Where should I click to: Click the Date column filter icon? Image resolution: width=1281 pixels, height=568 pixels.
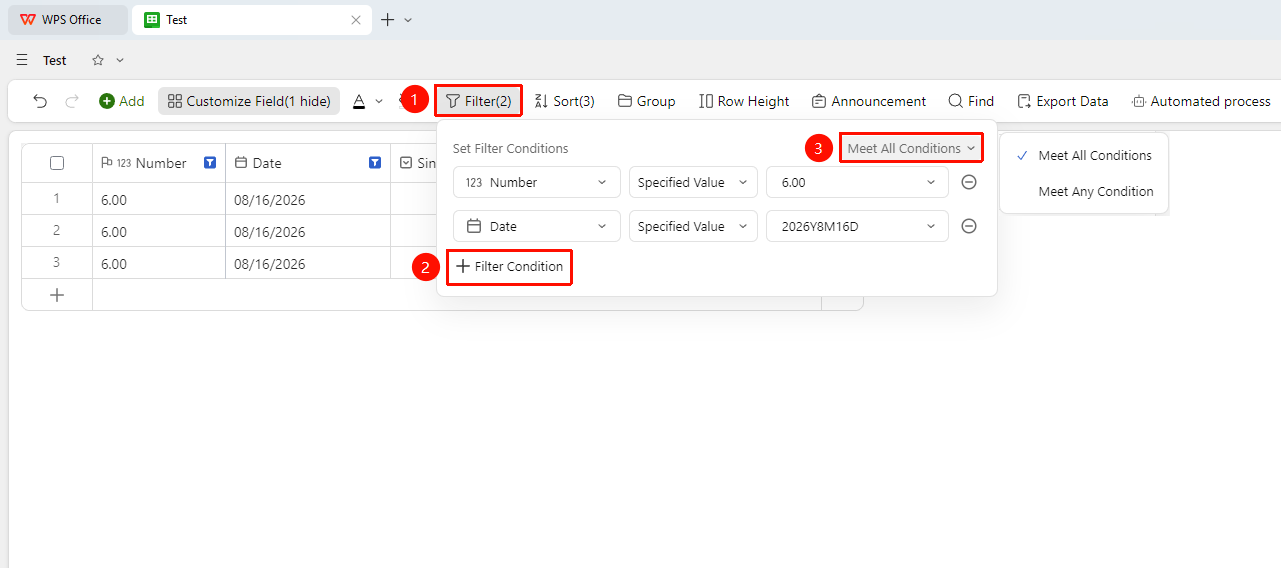[375, 163]
